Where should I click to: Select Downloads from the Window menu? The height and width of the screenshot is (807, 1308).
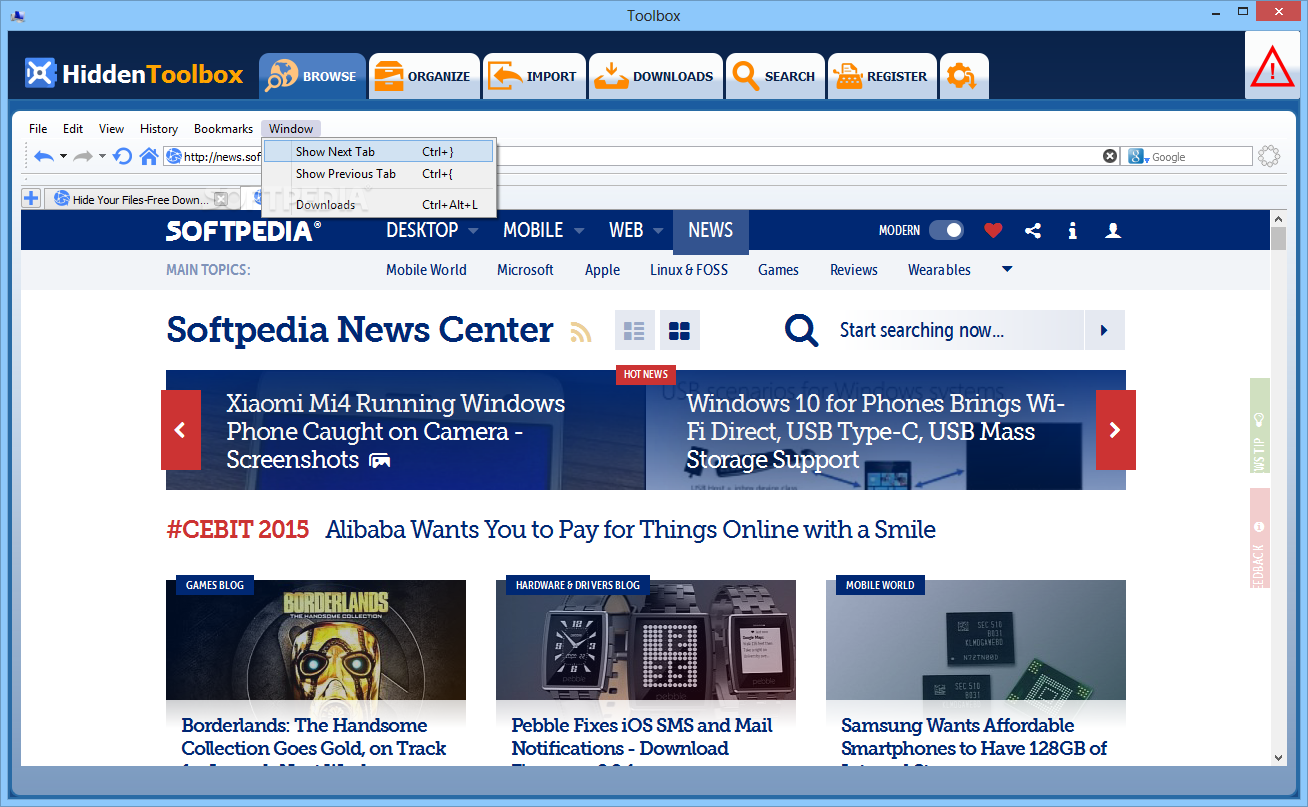(x=378, y=205)
